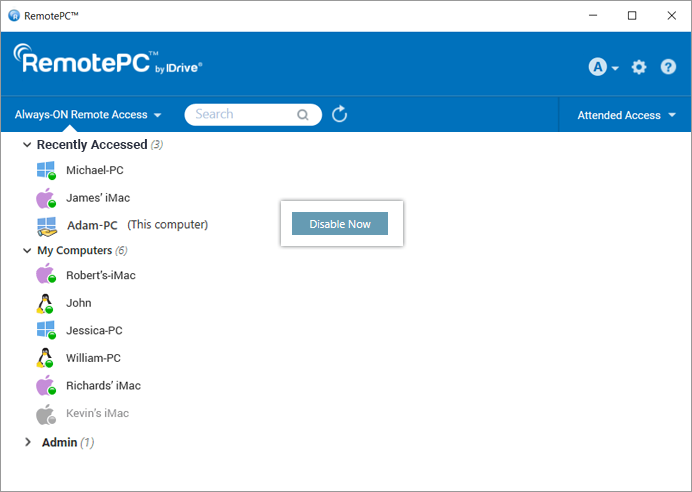Viewport: 692px width, 492px height.
Task: Collapse the Recently Accessed group
Action: [x=27, y=144]
